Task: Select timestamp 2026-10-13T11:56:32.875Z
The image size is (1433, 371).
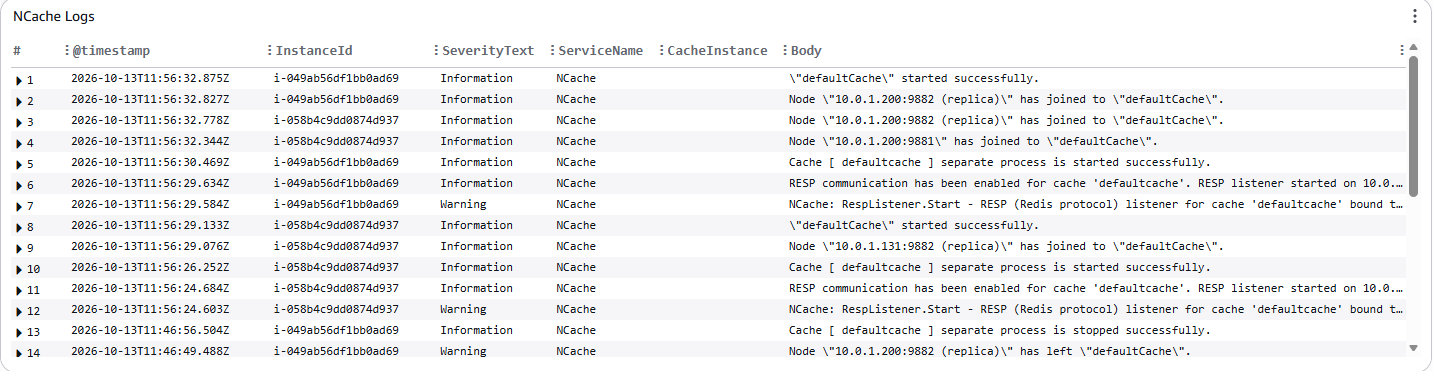Action: [150, 79]
